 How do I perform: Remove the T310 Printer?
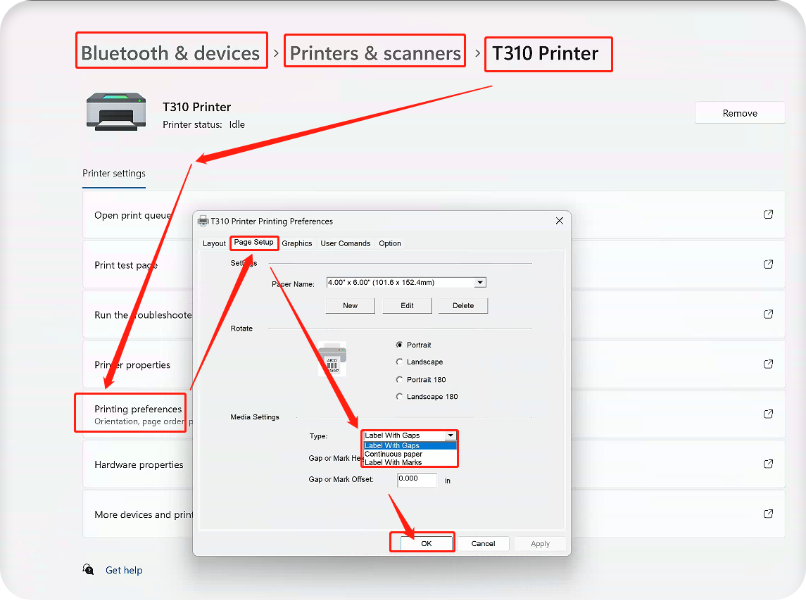(740, 113)
